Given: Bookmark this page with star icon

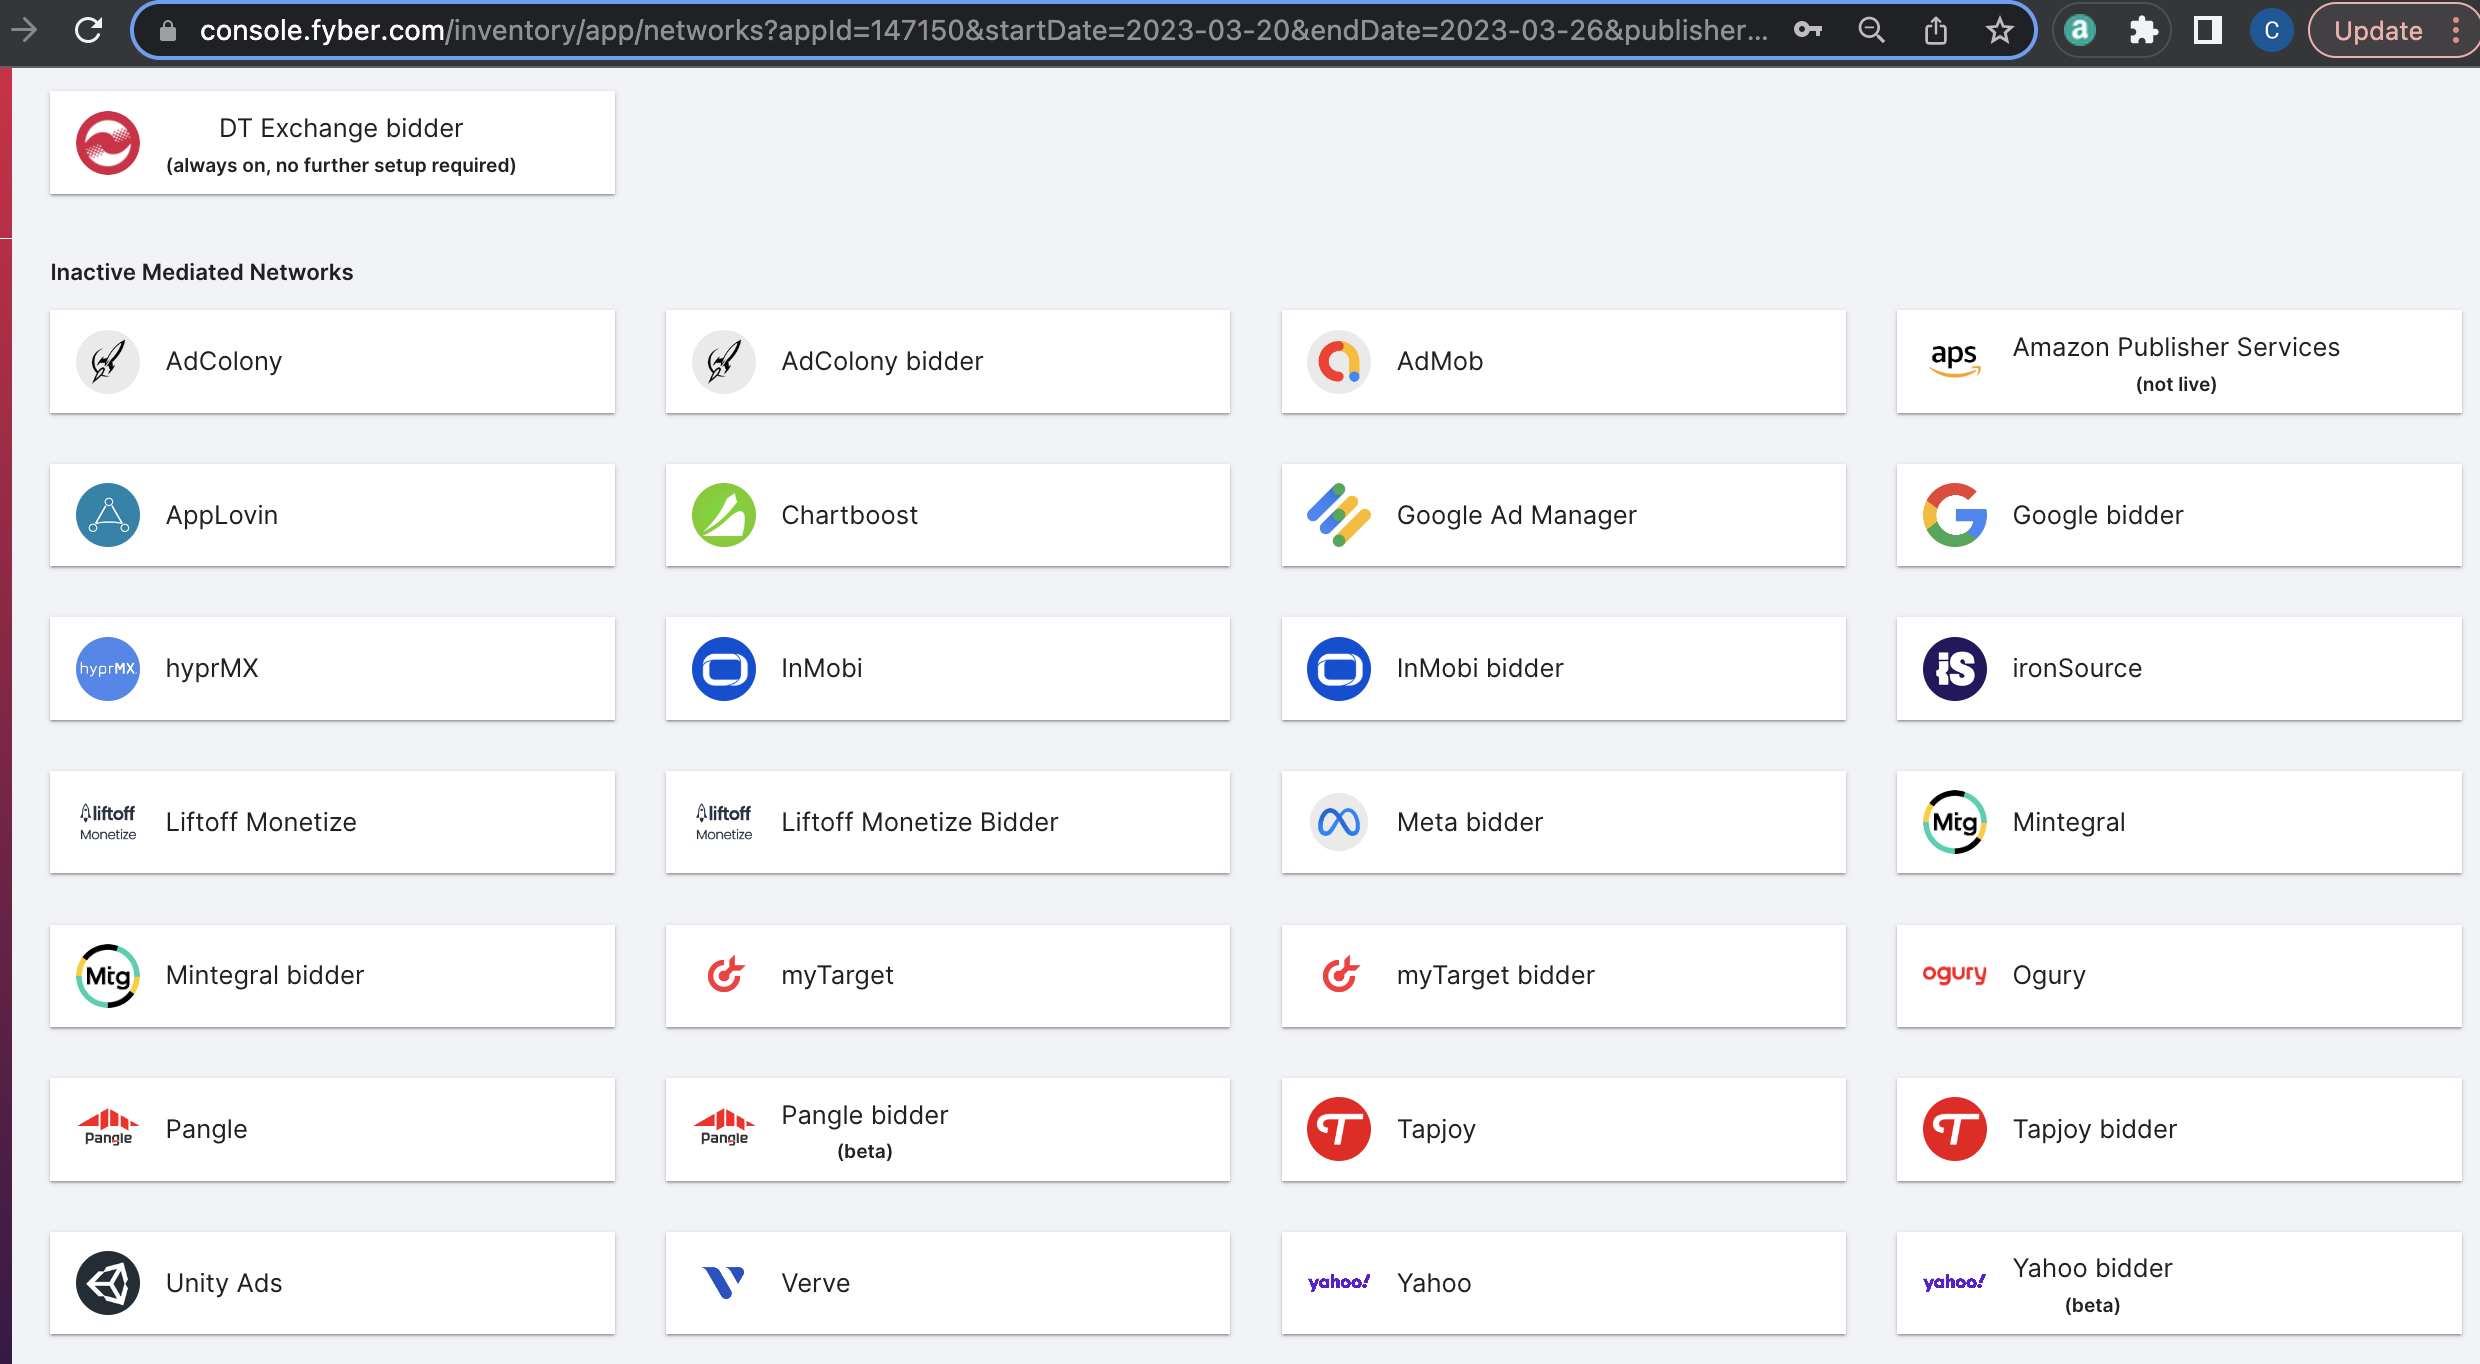Looking at the screenshot, I should tap(1999, 30).
